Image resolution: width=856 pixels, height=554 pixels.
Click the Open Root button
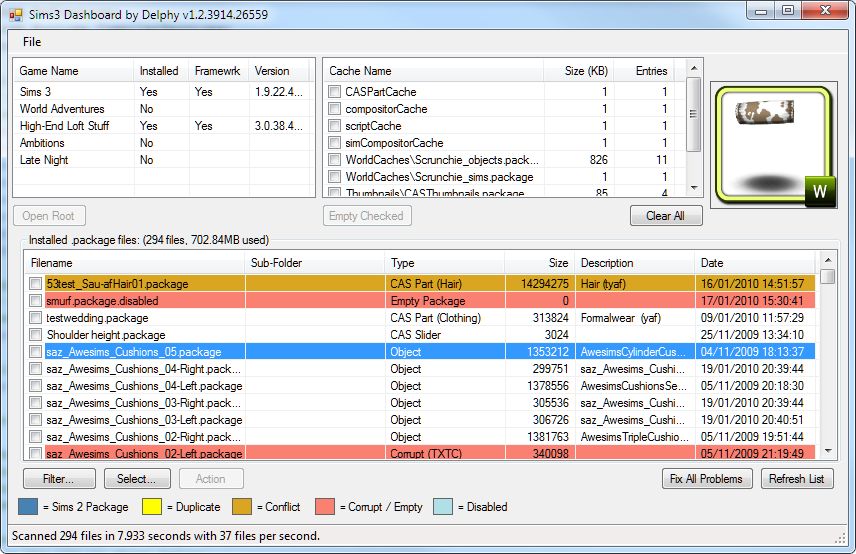[x=49, y=216]
